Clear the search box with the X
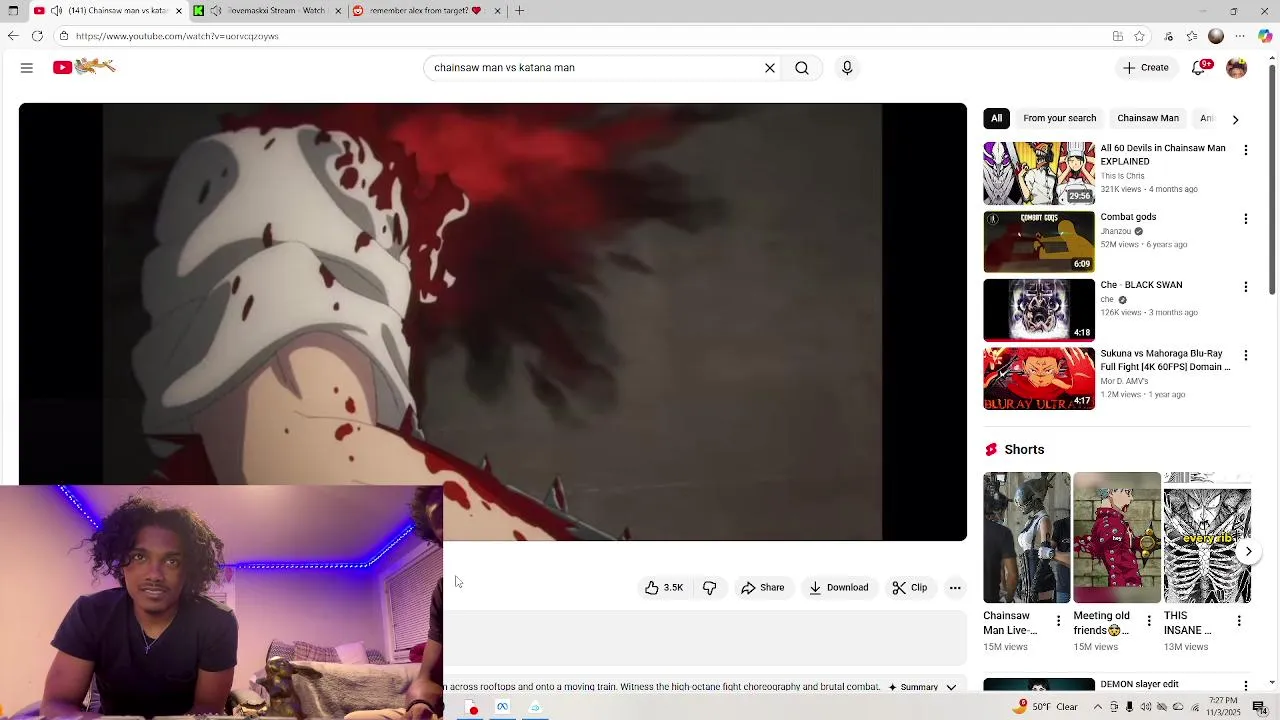Image resolution: width=1280 pixels, height=720 pixels. [x=770, y=68]
